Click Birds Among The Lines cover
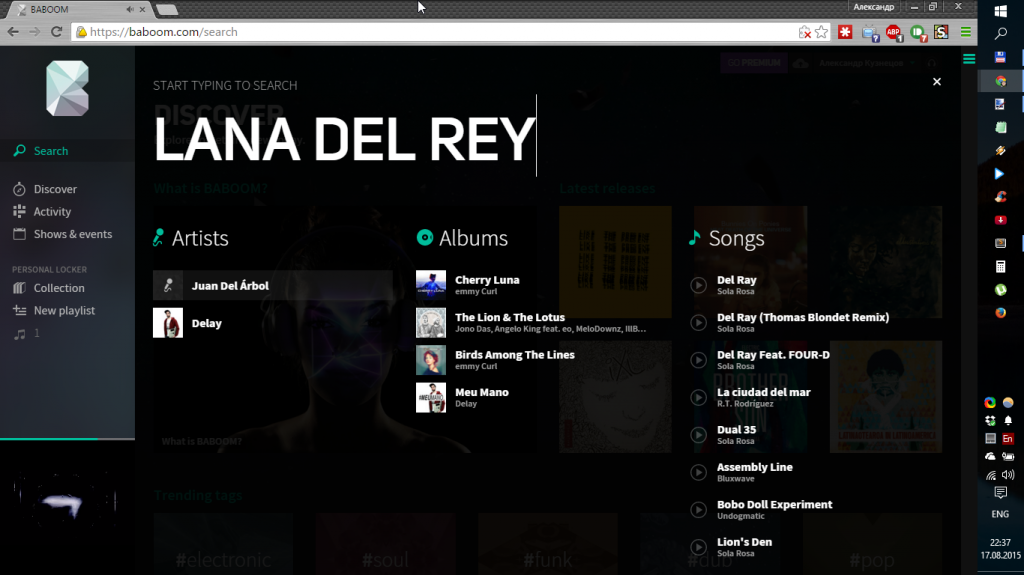 click(431, 360)
